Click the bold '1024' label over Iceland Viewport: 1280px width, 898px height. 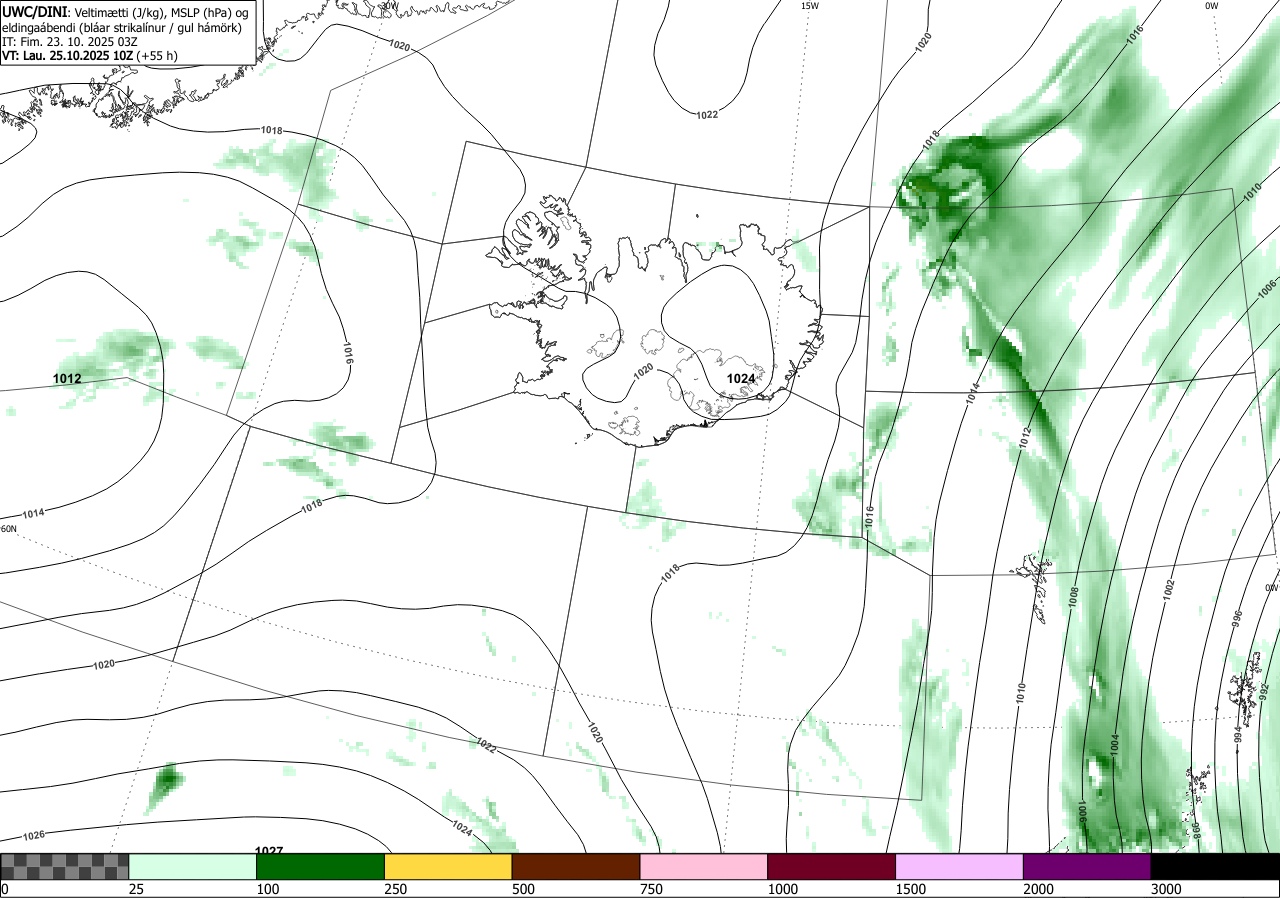[x=741, y=378]
